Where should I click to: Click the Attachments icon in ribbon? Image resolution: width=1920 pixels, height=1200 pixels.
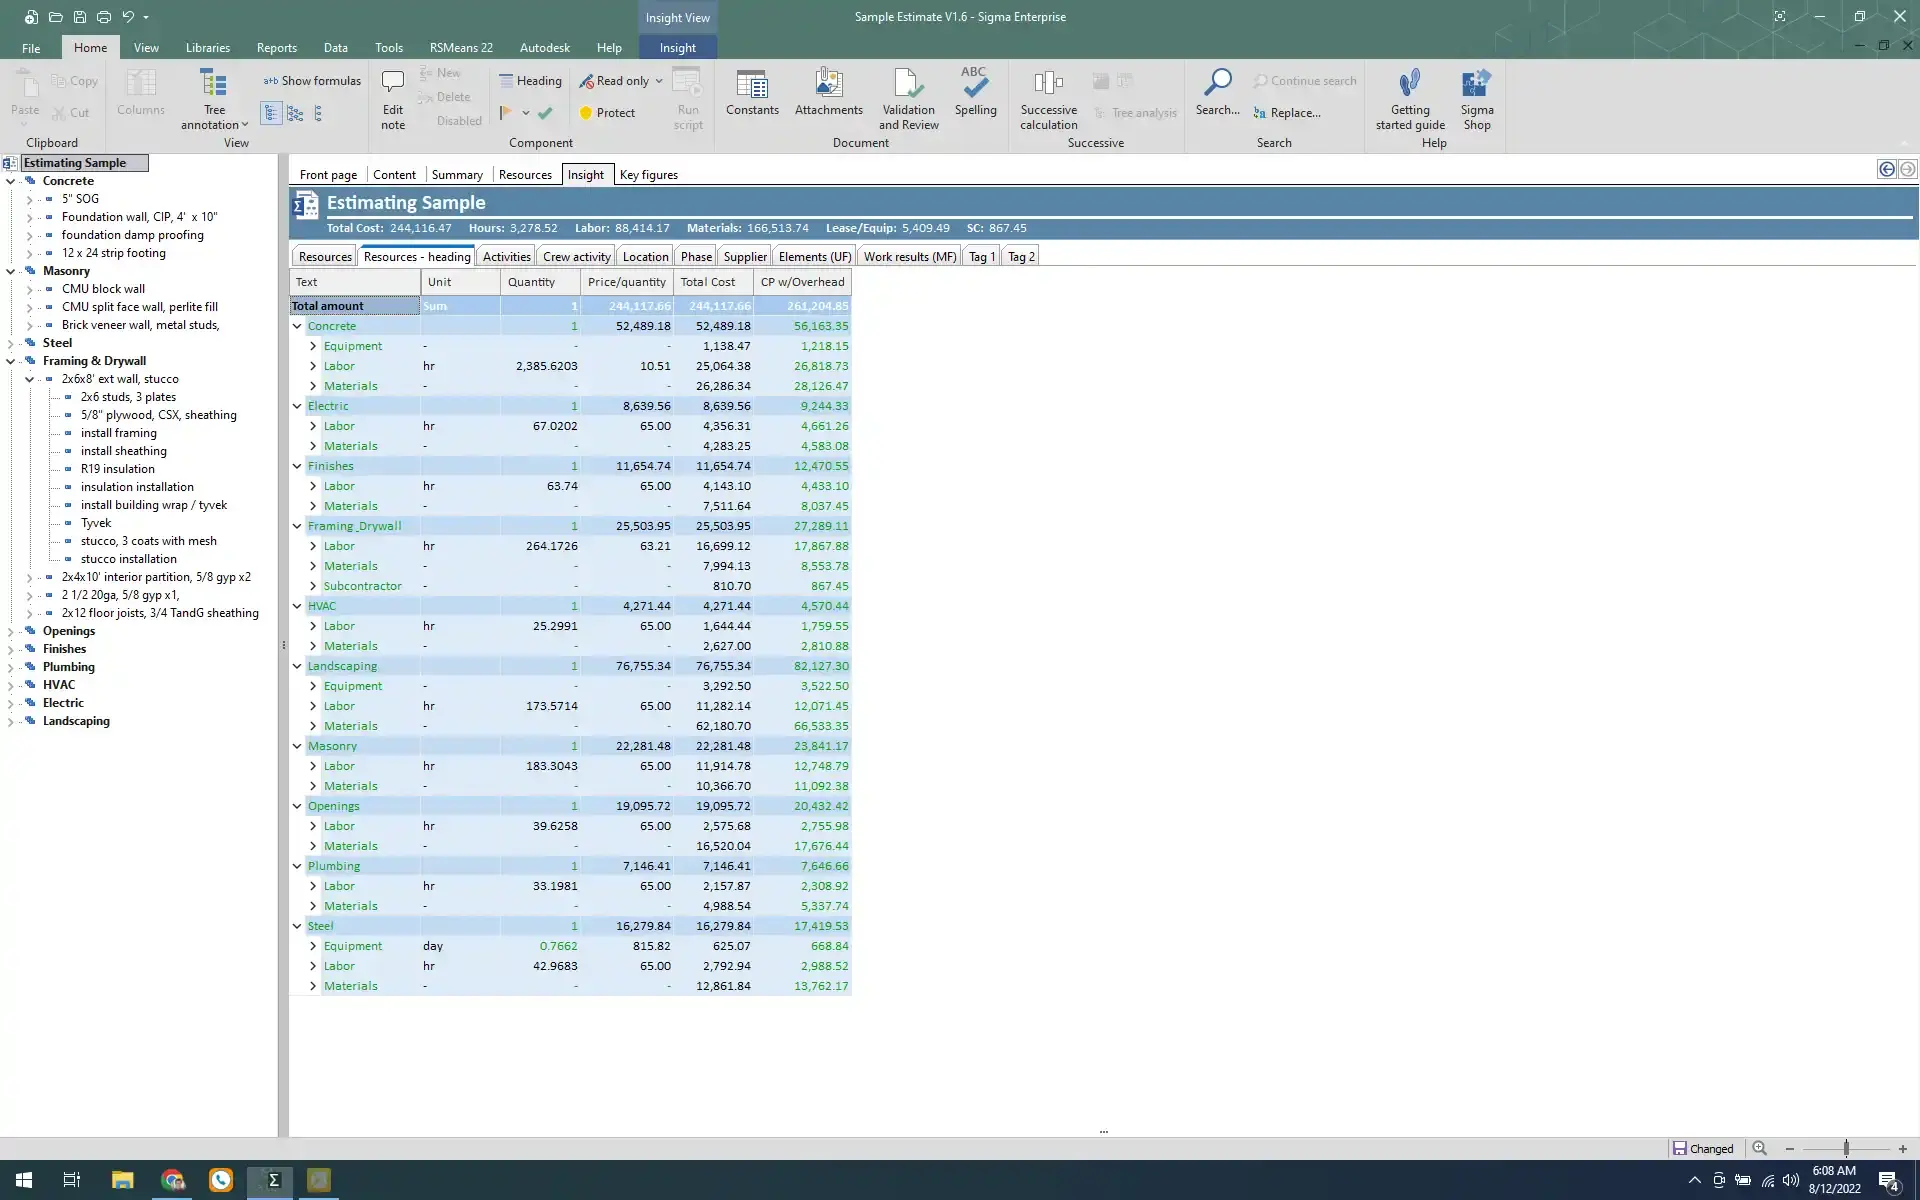point(828,86)
